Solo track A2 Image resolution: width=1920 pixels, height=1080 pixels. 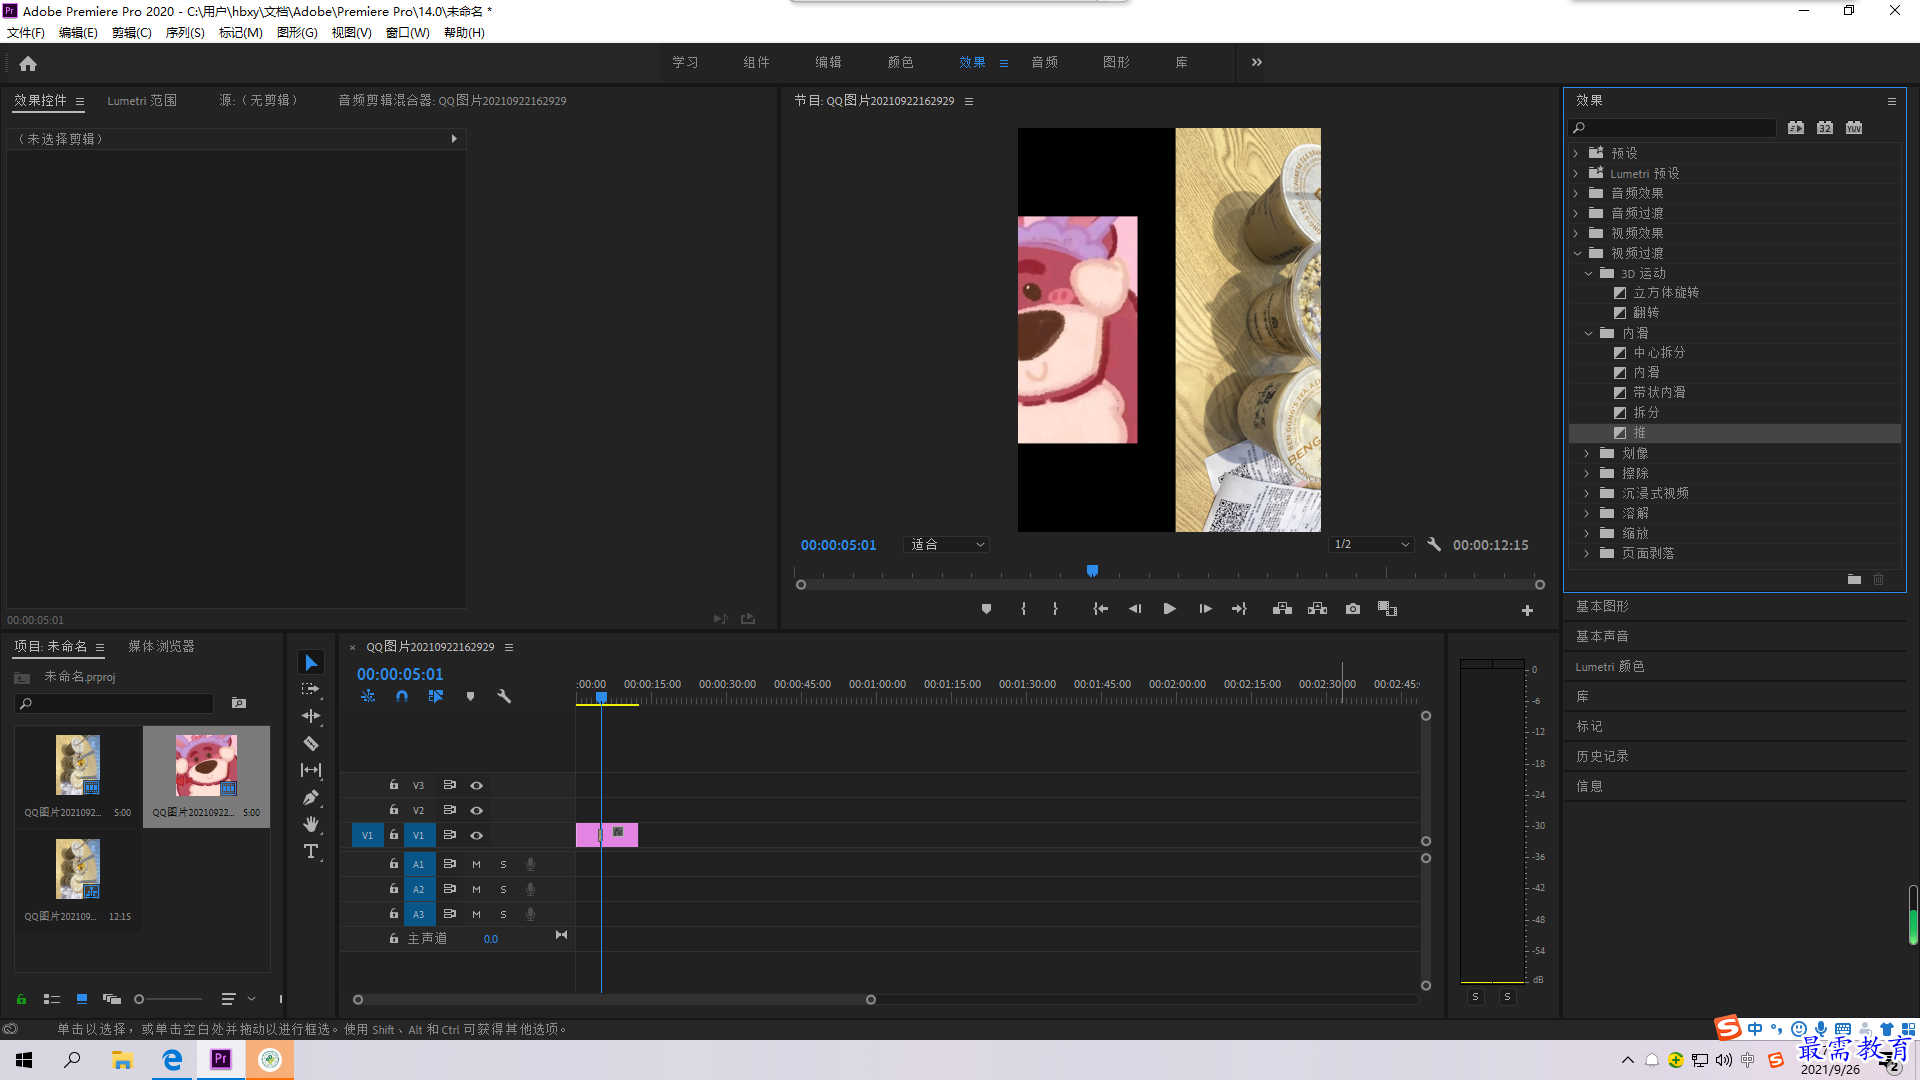click(x=503, y=889)
